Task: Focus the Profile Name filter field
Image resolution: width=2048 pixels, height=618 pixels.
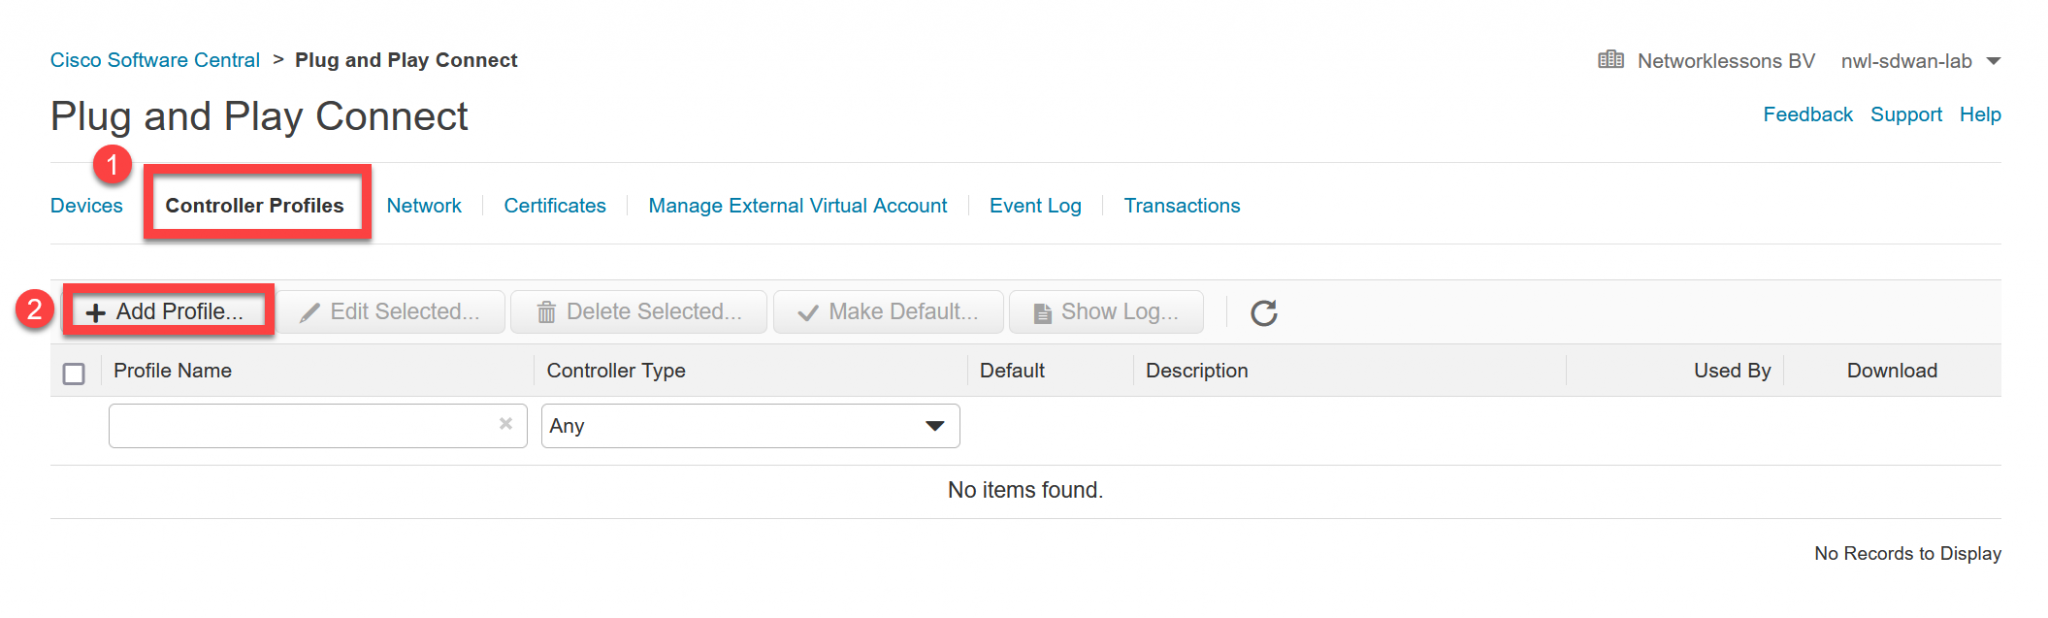Action: [x=300, y=426]
